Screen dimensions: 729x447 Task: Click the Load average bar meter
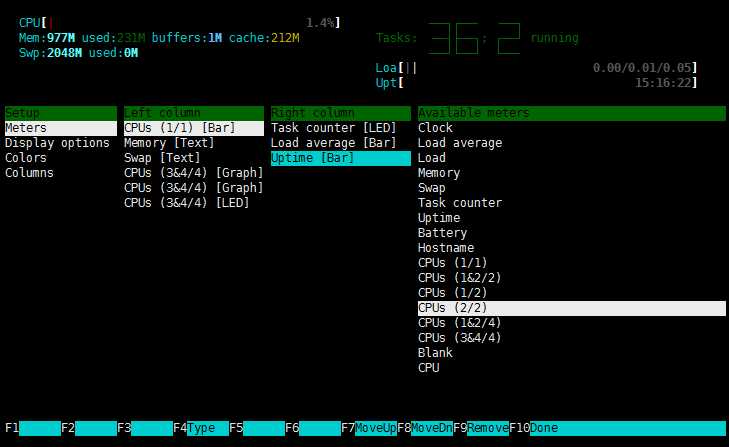(536, 68)
